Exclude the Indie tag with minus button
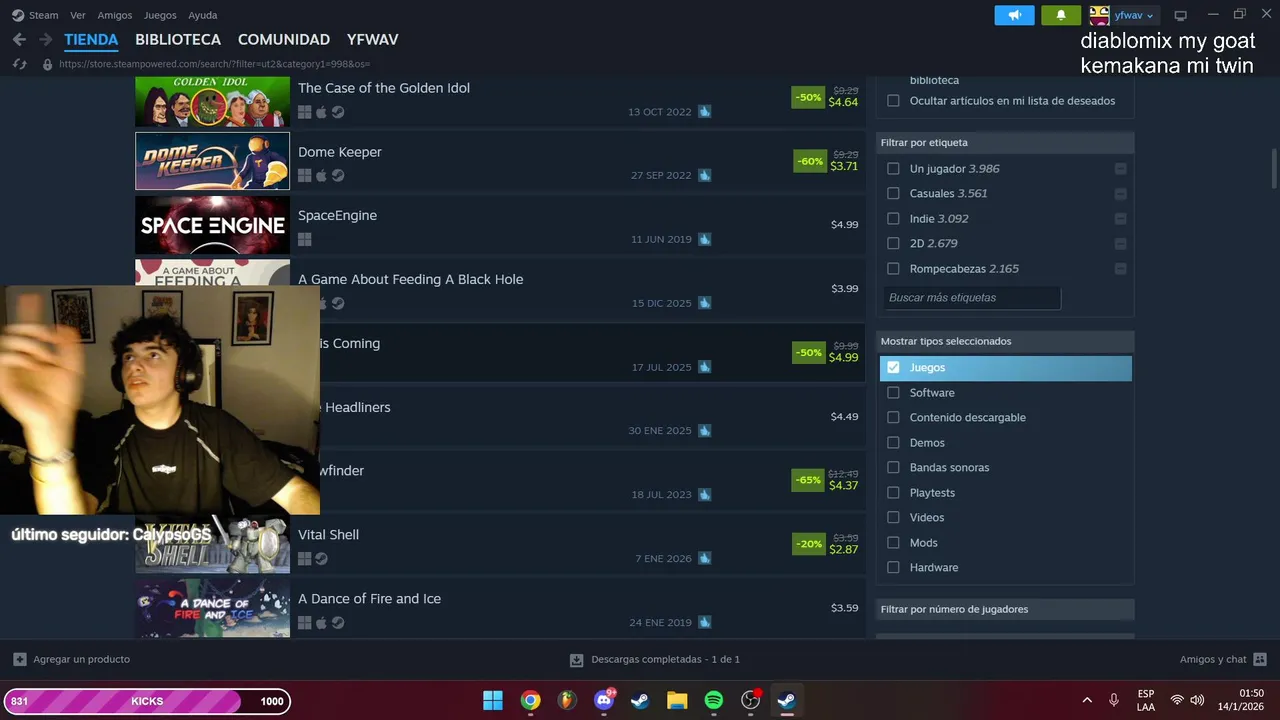 (x=1120, y=219)
